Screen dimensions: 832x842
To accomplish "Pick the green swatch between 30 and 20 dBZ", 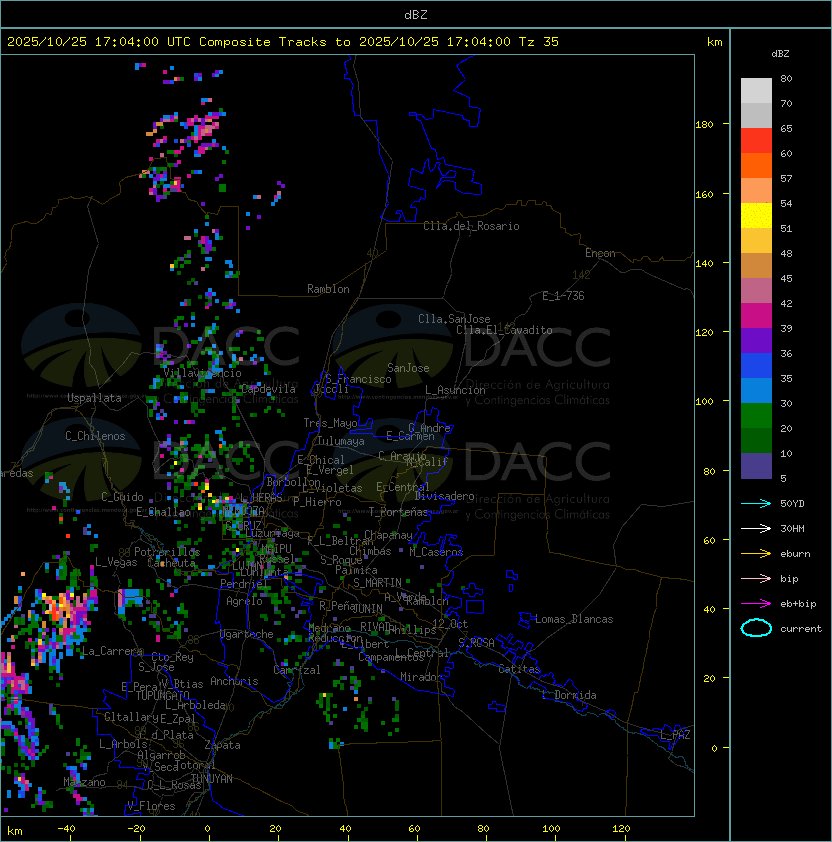I will coord(756,416).
